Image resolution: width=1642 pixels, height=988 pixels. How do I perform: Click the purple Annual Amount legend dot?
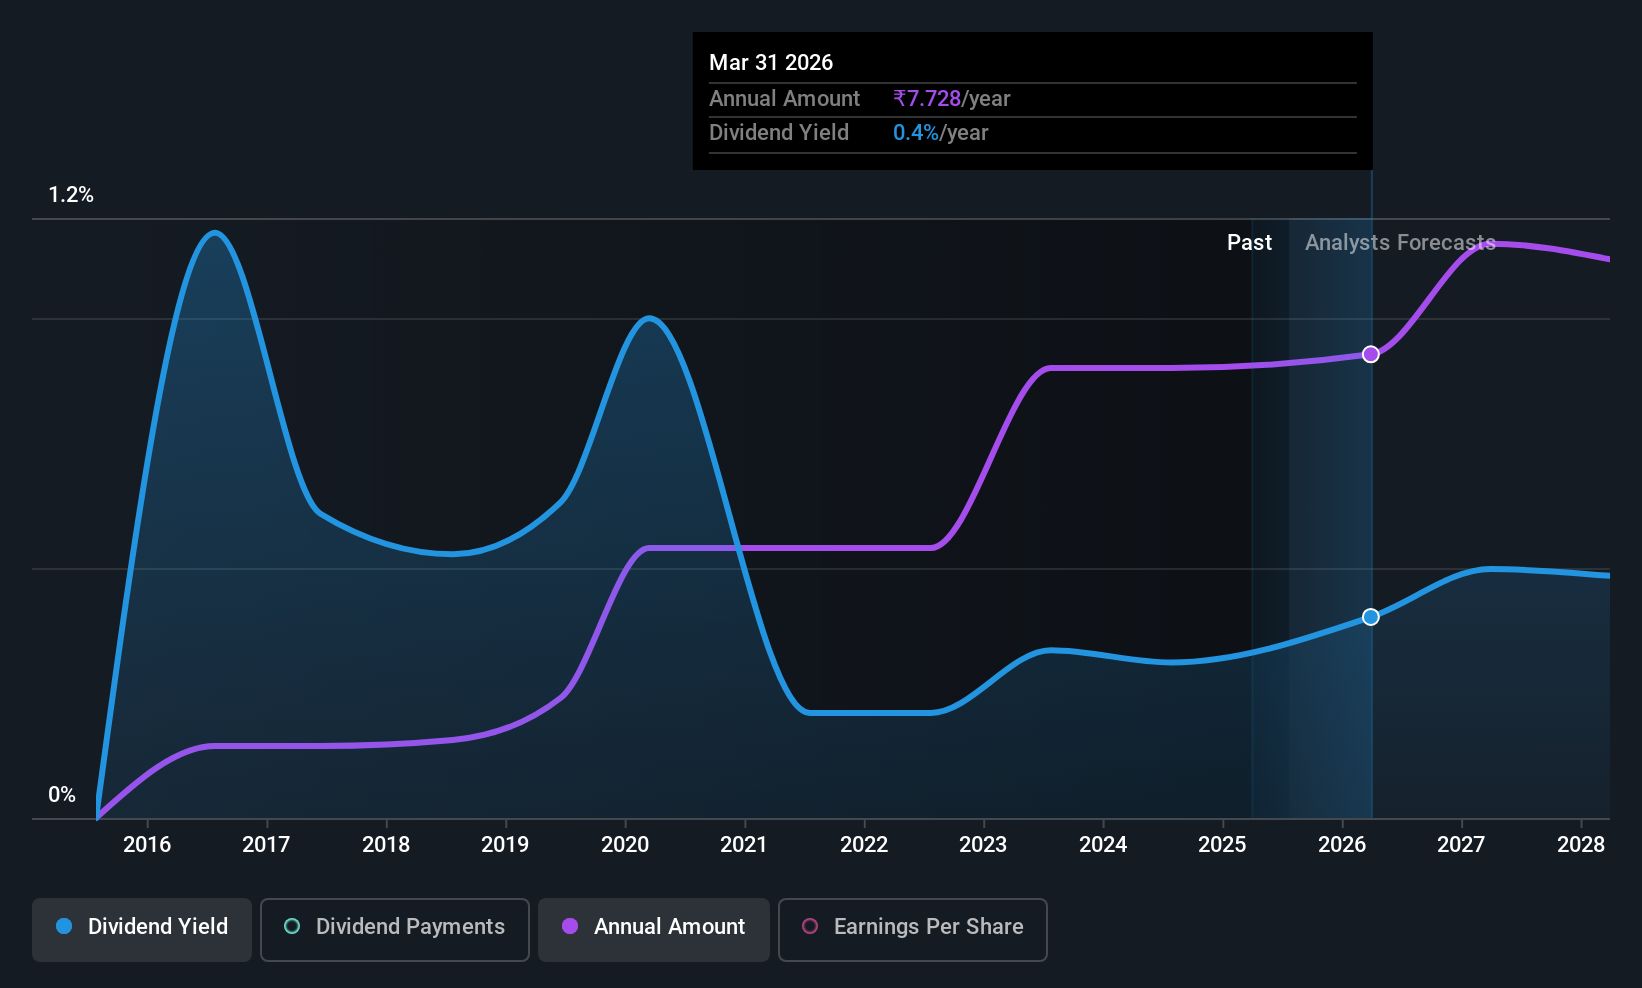click(570, 926)
